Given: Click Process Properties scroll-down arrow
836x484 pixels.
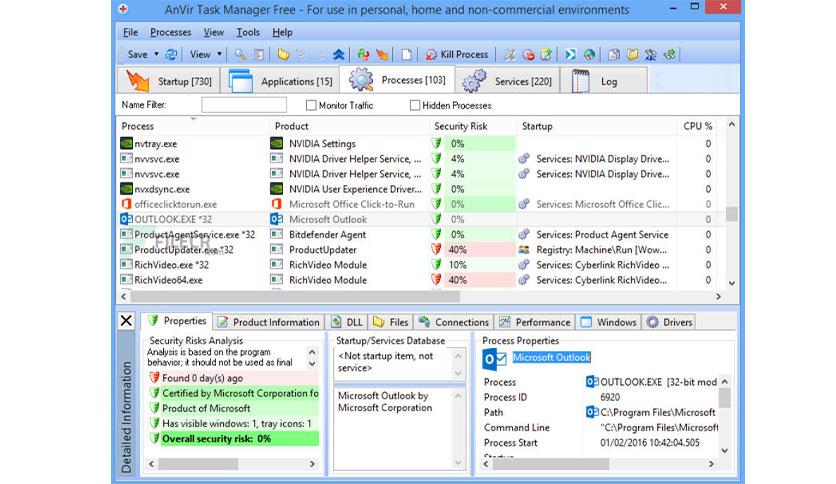Looking at the screenshot, I should 725,450.
